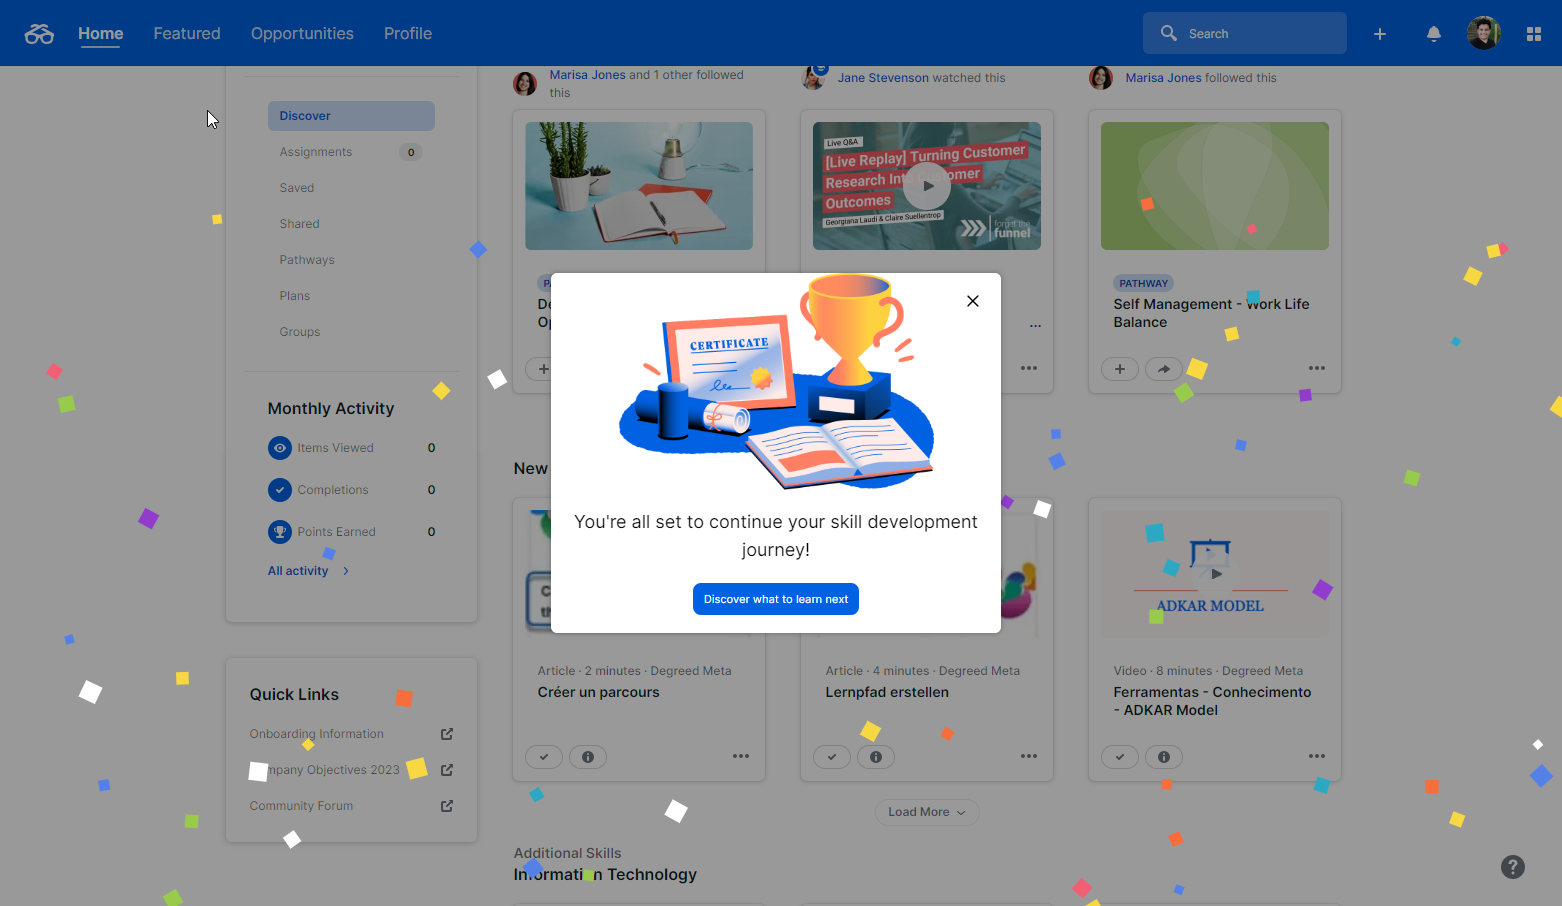Show info for Créer un parcours
Image resolution: width=1562 pixels, height=906 pixels.
[x=588, y=757]
